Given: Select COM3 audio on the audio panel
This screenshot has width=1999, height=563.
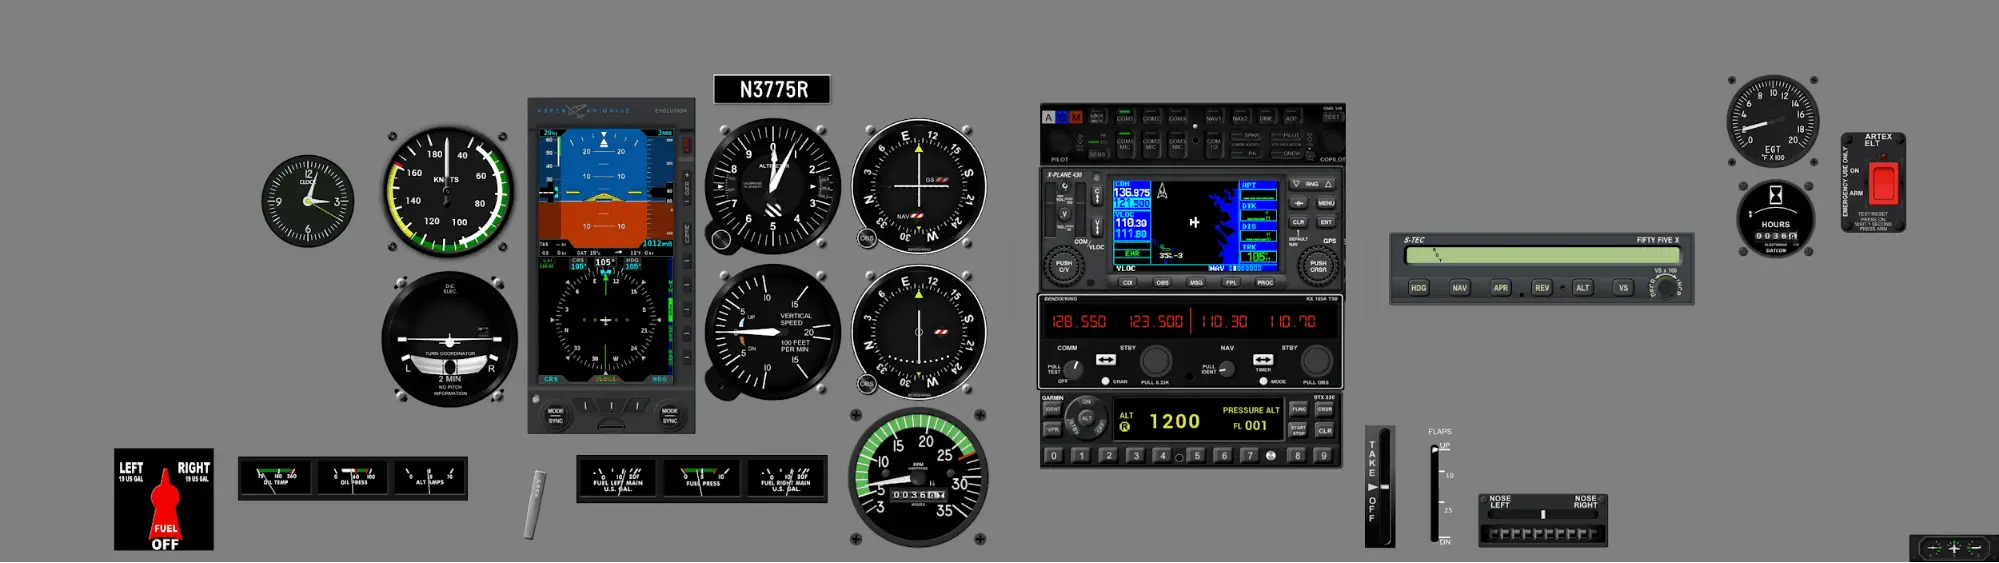Looking at the screenshot, I should 1177,116.
